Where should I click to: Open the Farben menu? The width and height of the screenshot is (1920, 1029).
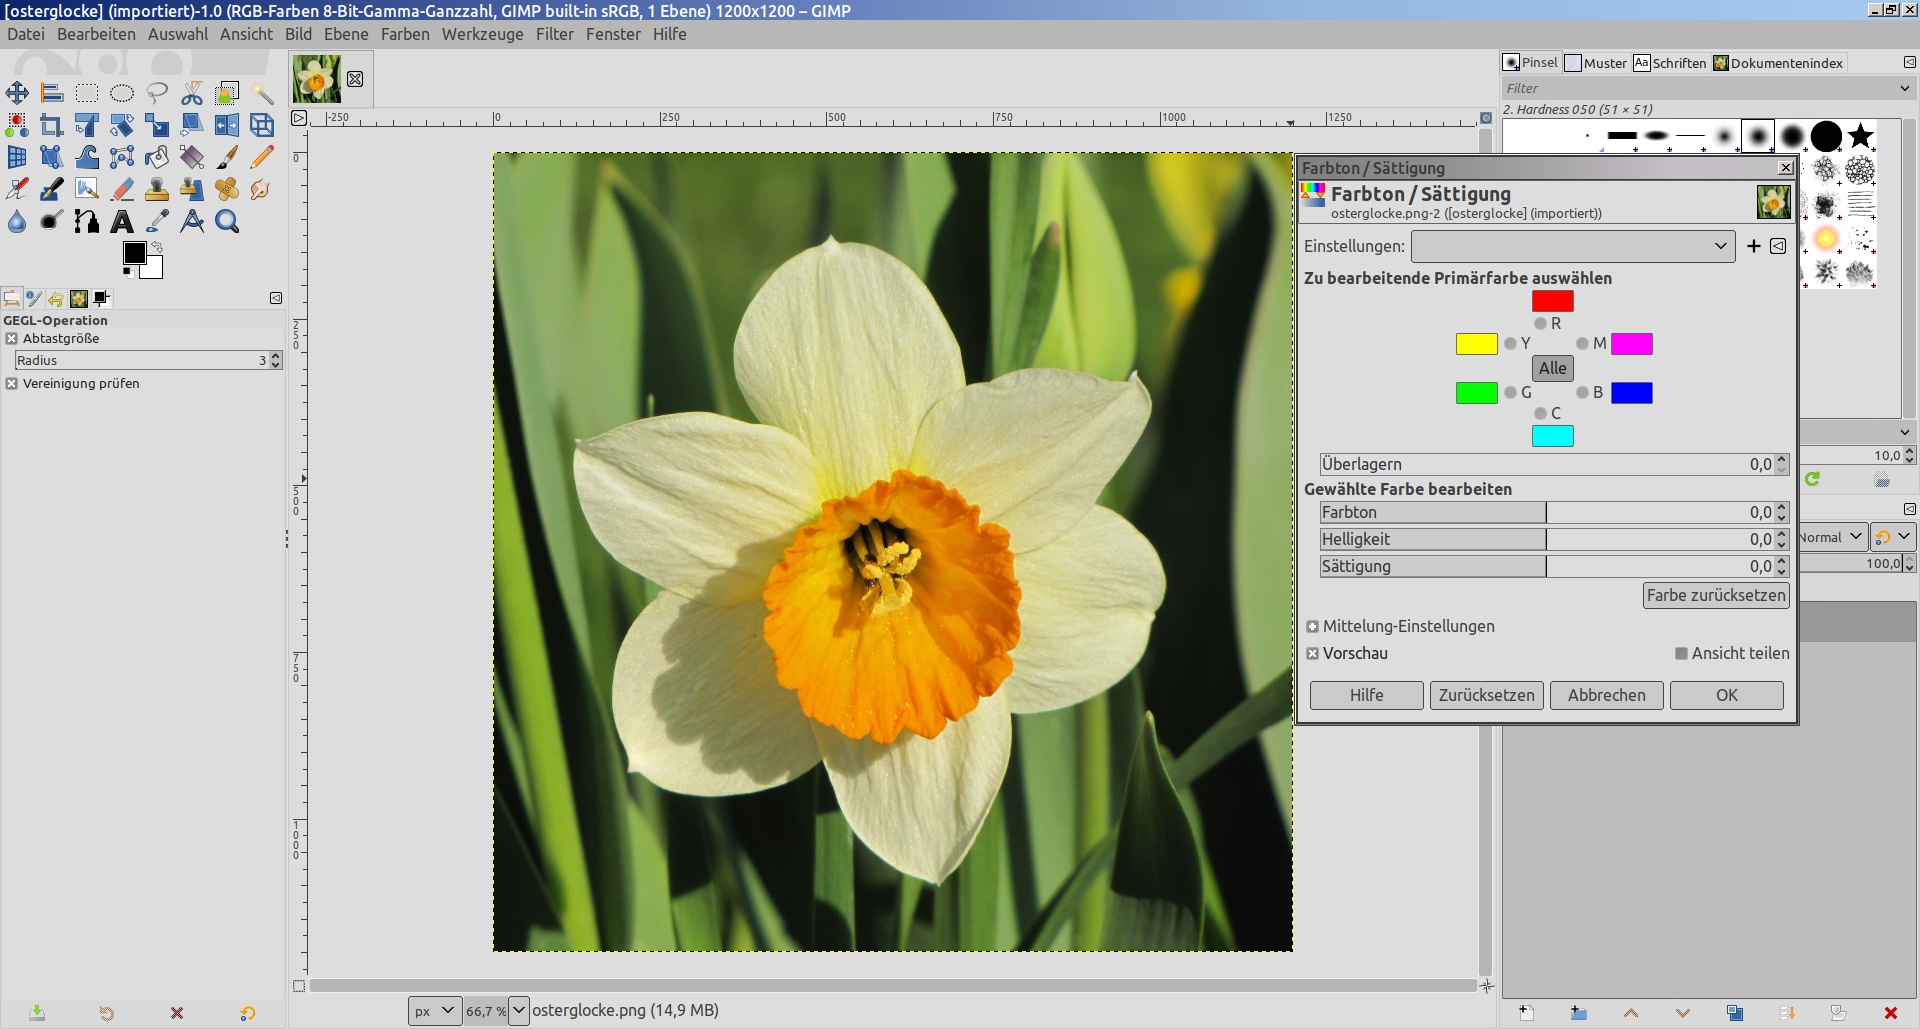(x=404, y=34)
